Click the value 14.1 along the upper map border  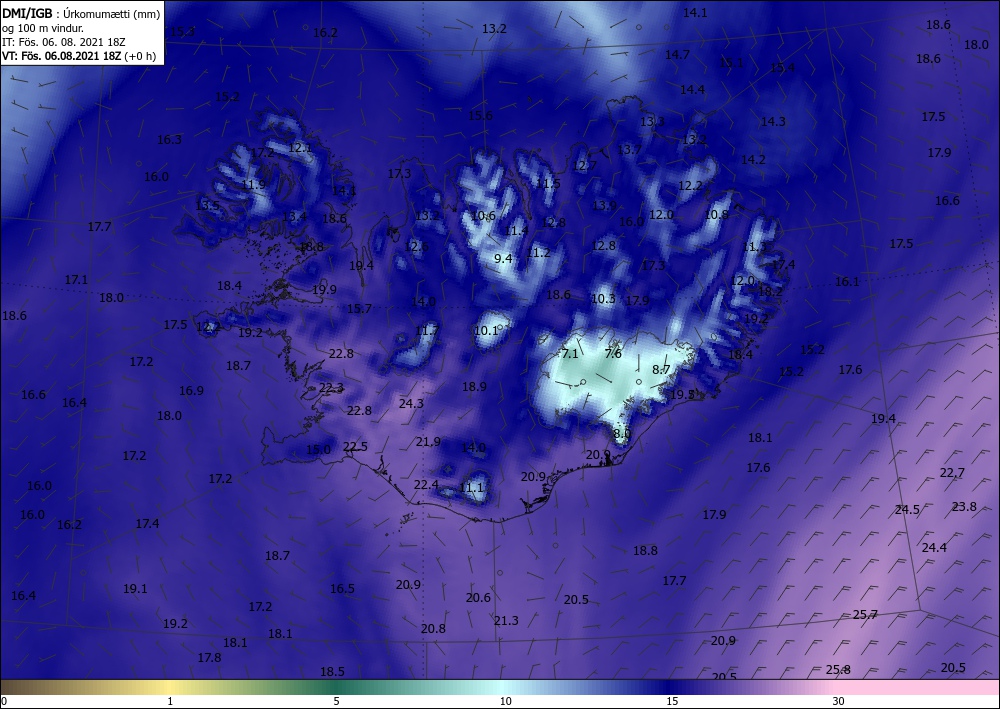(695, 12)
